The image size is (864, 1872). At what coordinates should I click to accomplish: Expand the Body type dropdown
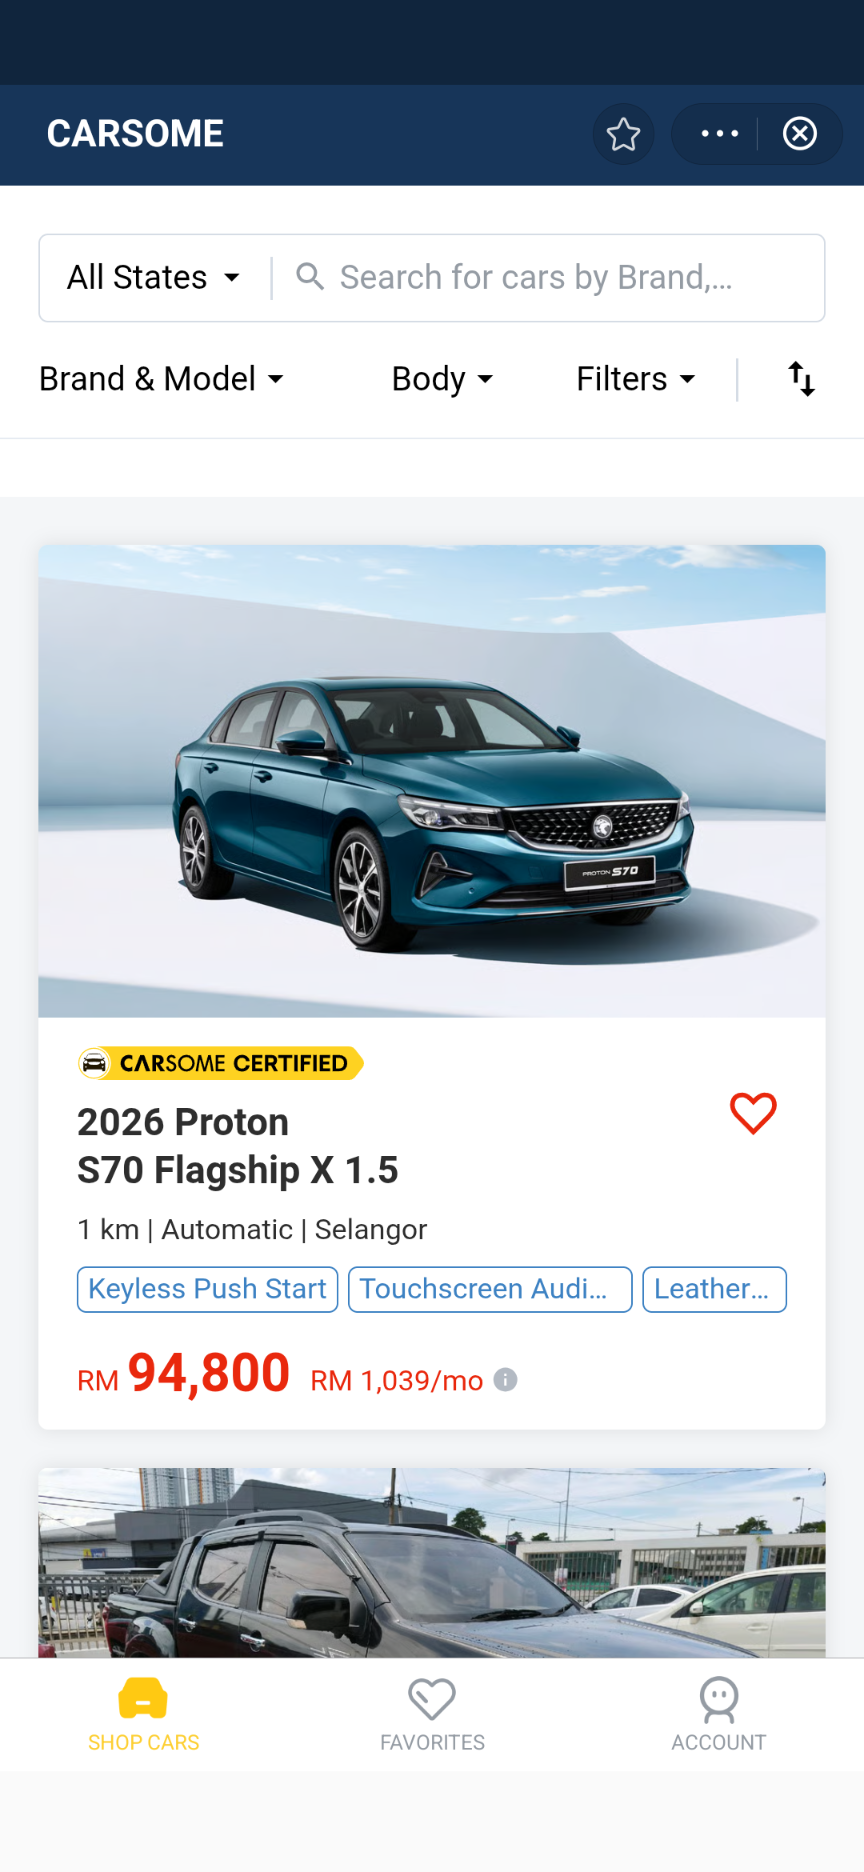tap(442, 379)
